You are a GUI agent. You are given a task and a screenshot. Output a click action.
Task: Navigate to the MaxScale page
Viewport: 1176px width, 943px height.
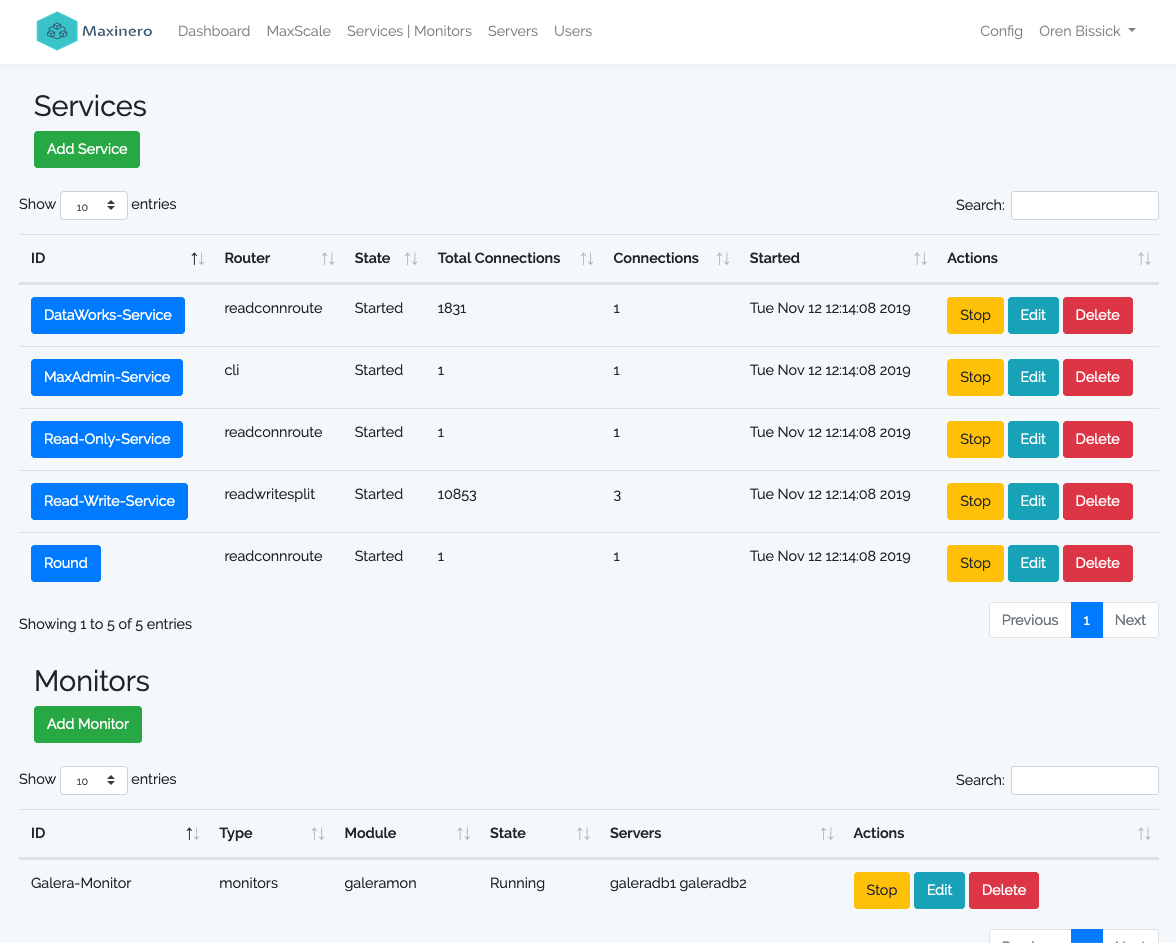point(298,31)
